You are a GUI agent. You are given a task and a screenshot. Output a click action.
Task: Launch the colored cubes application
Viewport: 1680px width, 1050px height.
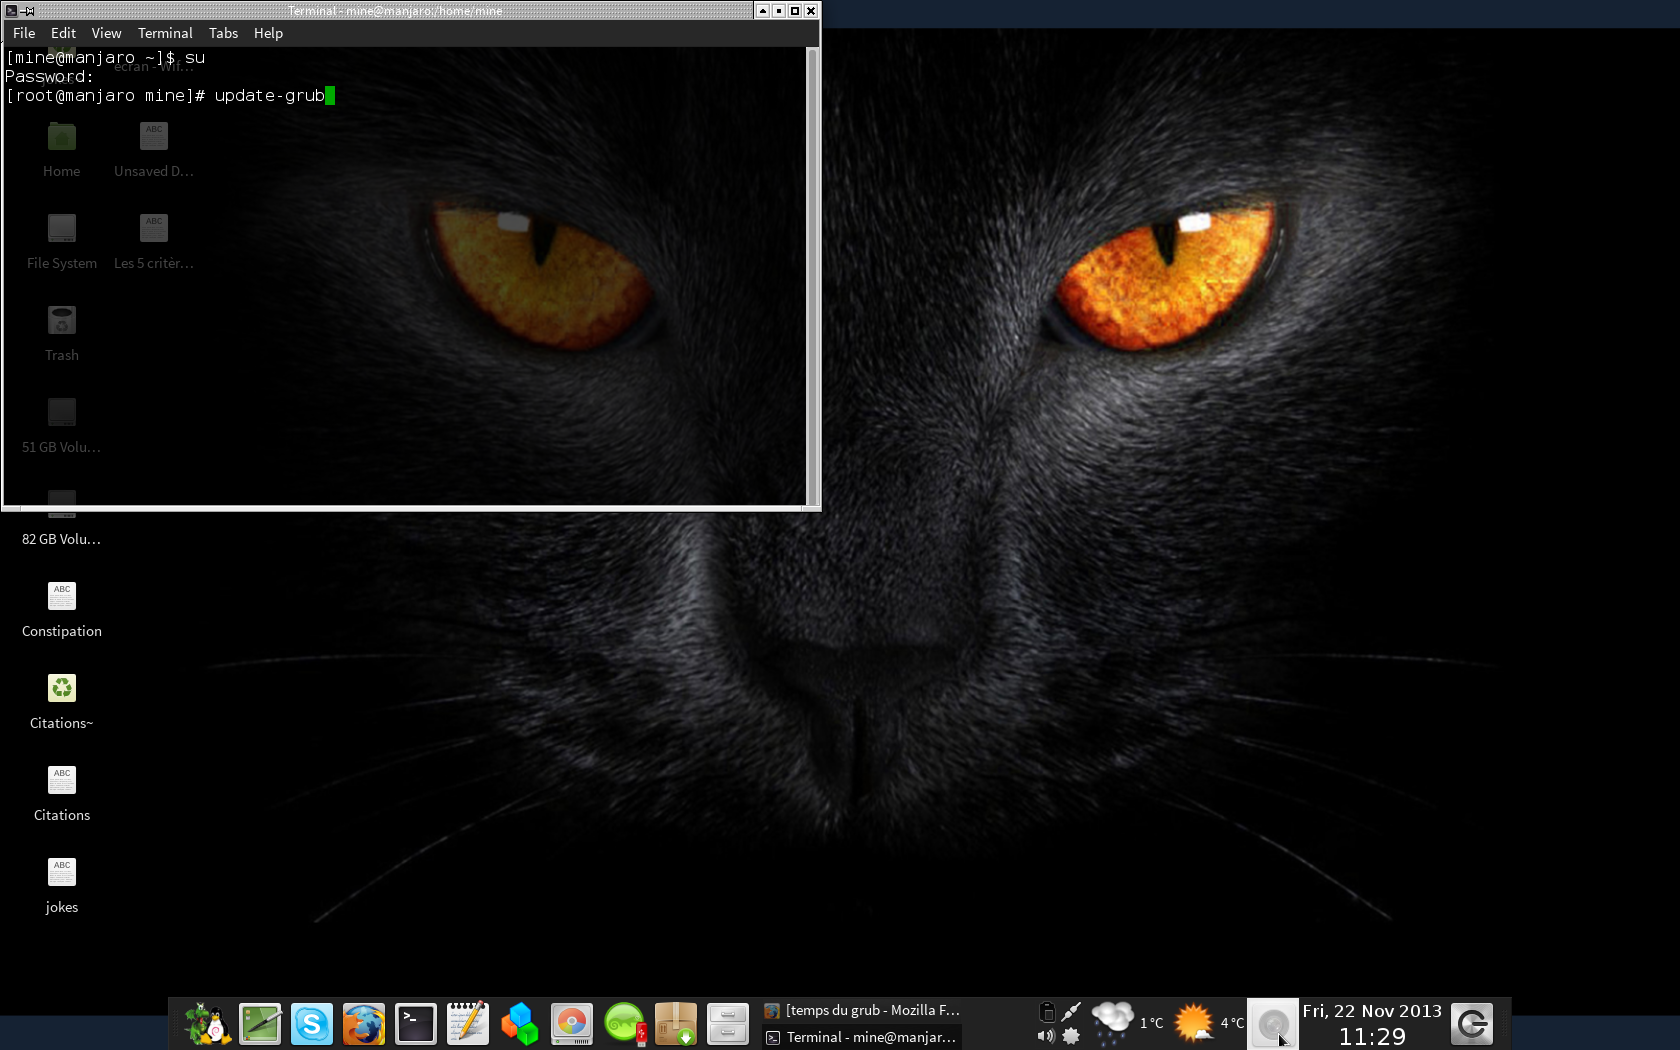(520, 1024)
